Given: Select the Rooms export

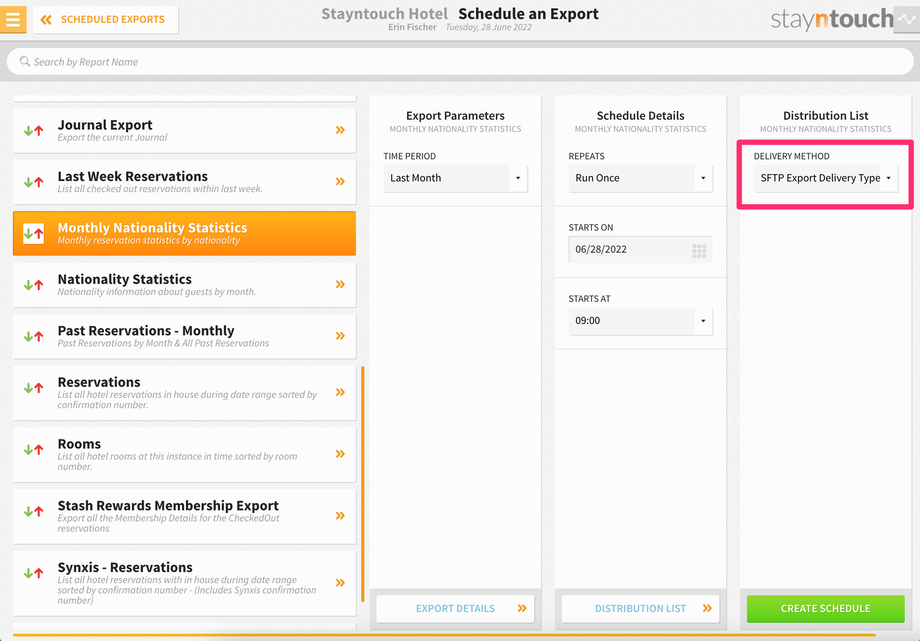Looking at the screenshot, I should click(184, 454).
